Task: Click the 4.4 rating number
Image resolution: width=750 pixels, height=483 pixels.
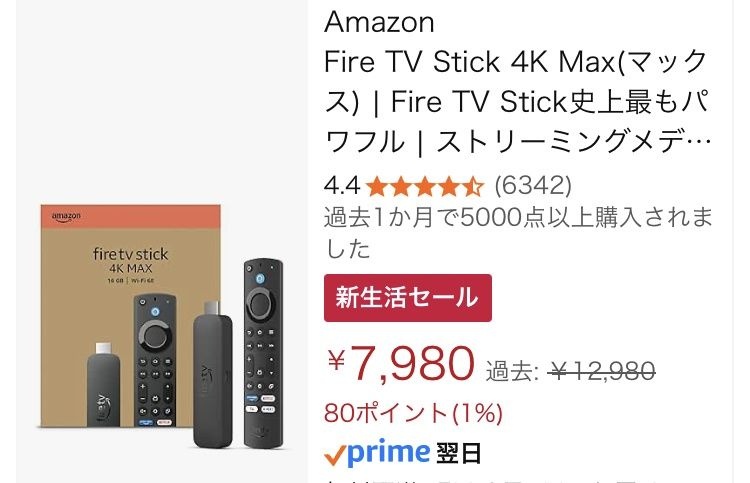Action: [342, 186]
